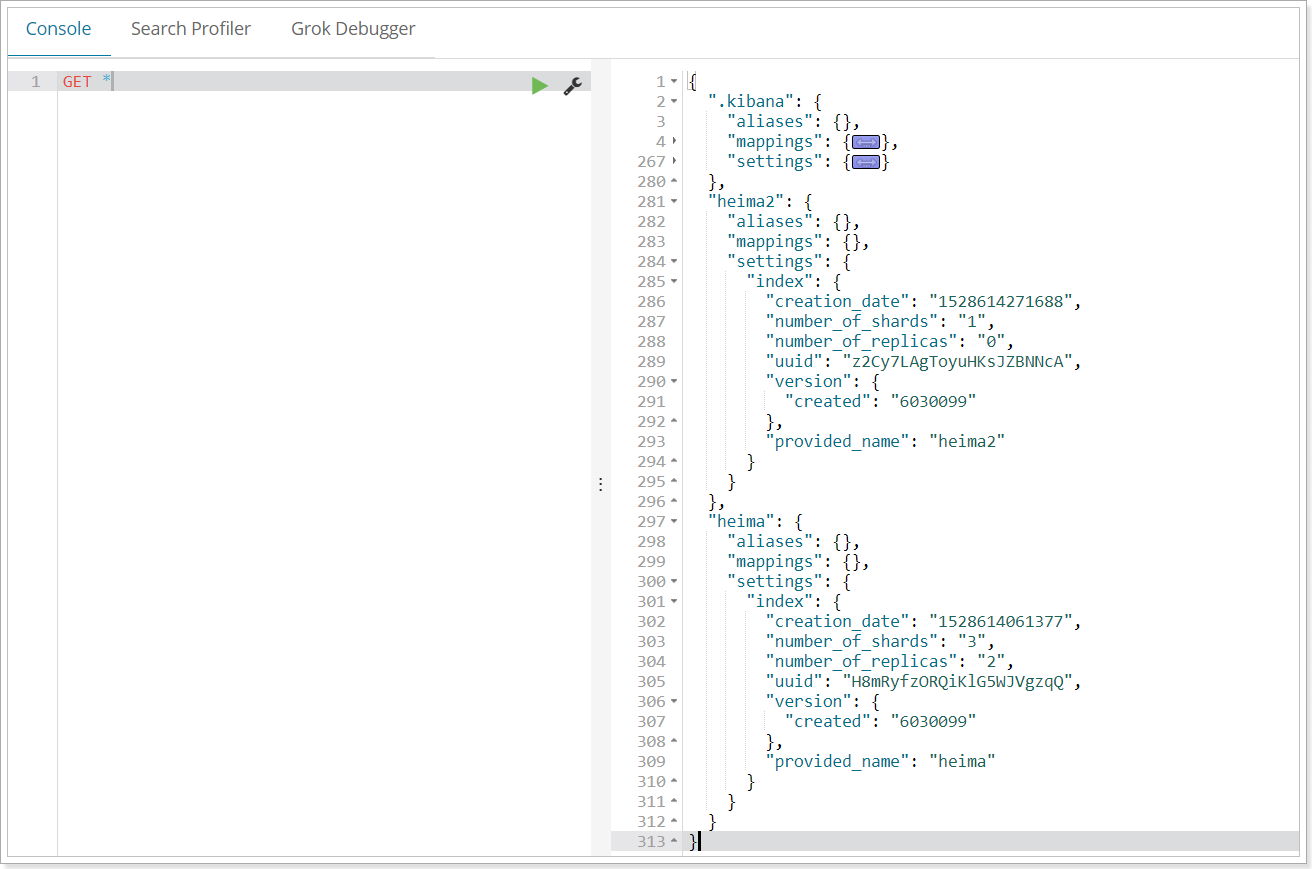Place cursor in the GET * request line
This screenshot has height=869, width=1312.
(324, 82)
